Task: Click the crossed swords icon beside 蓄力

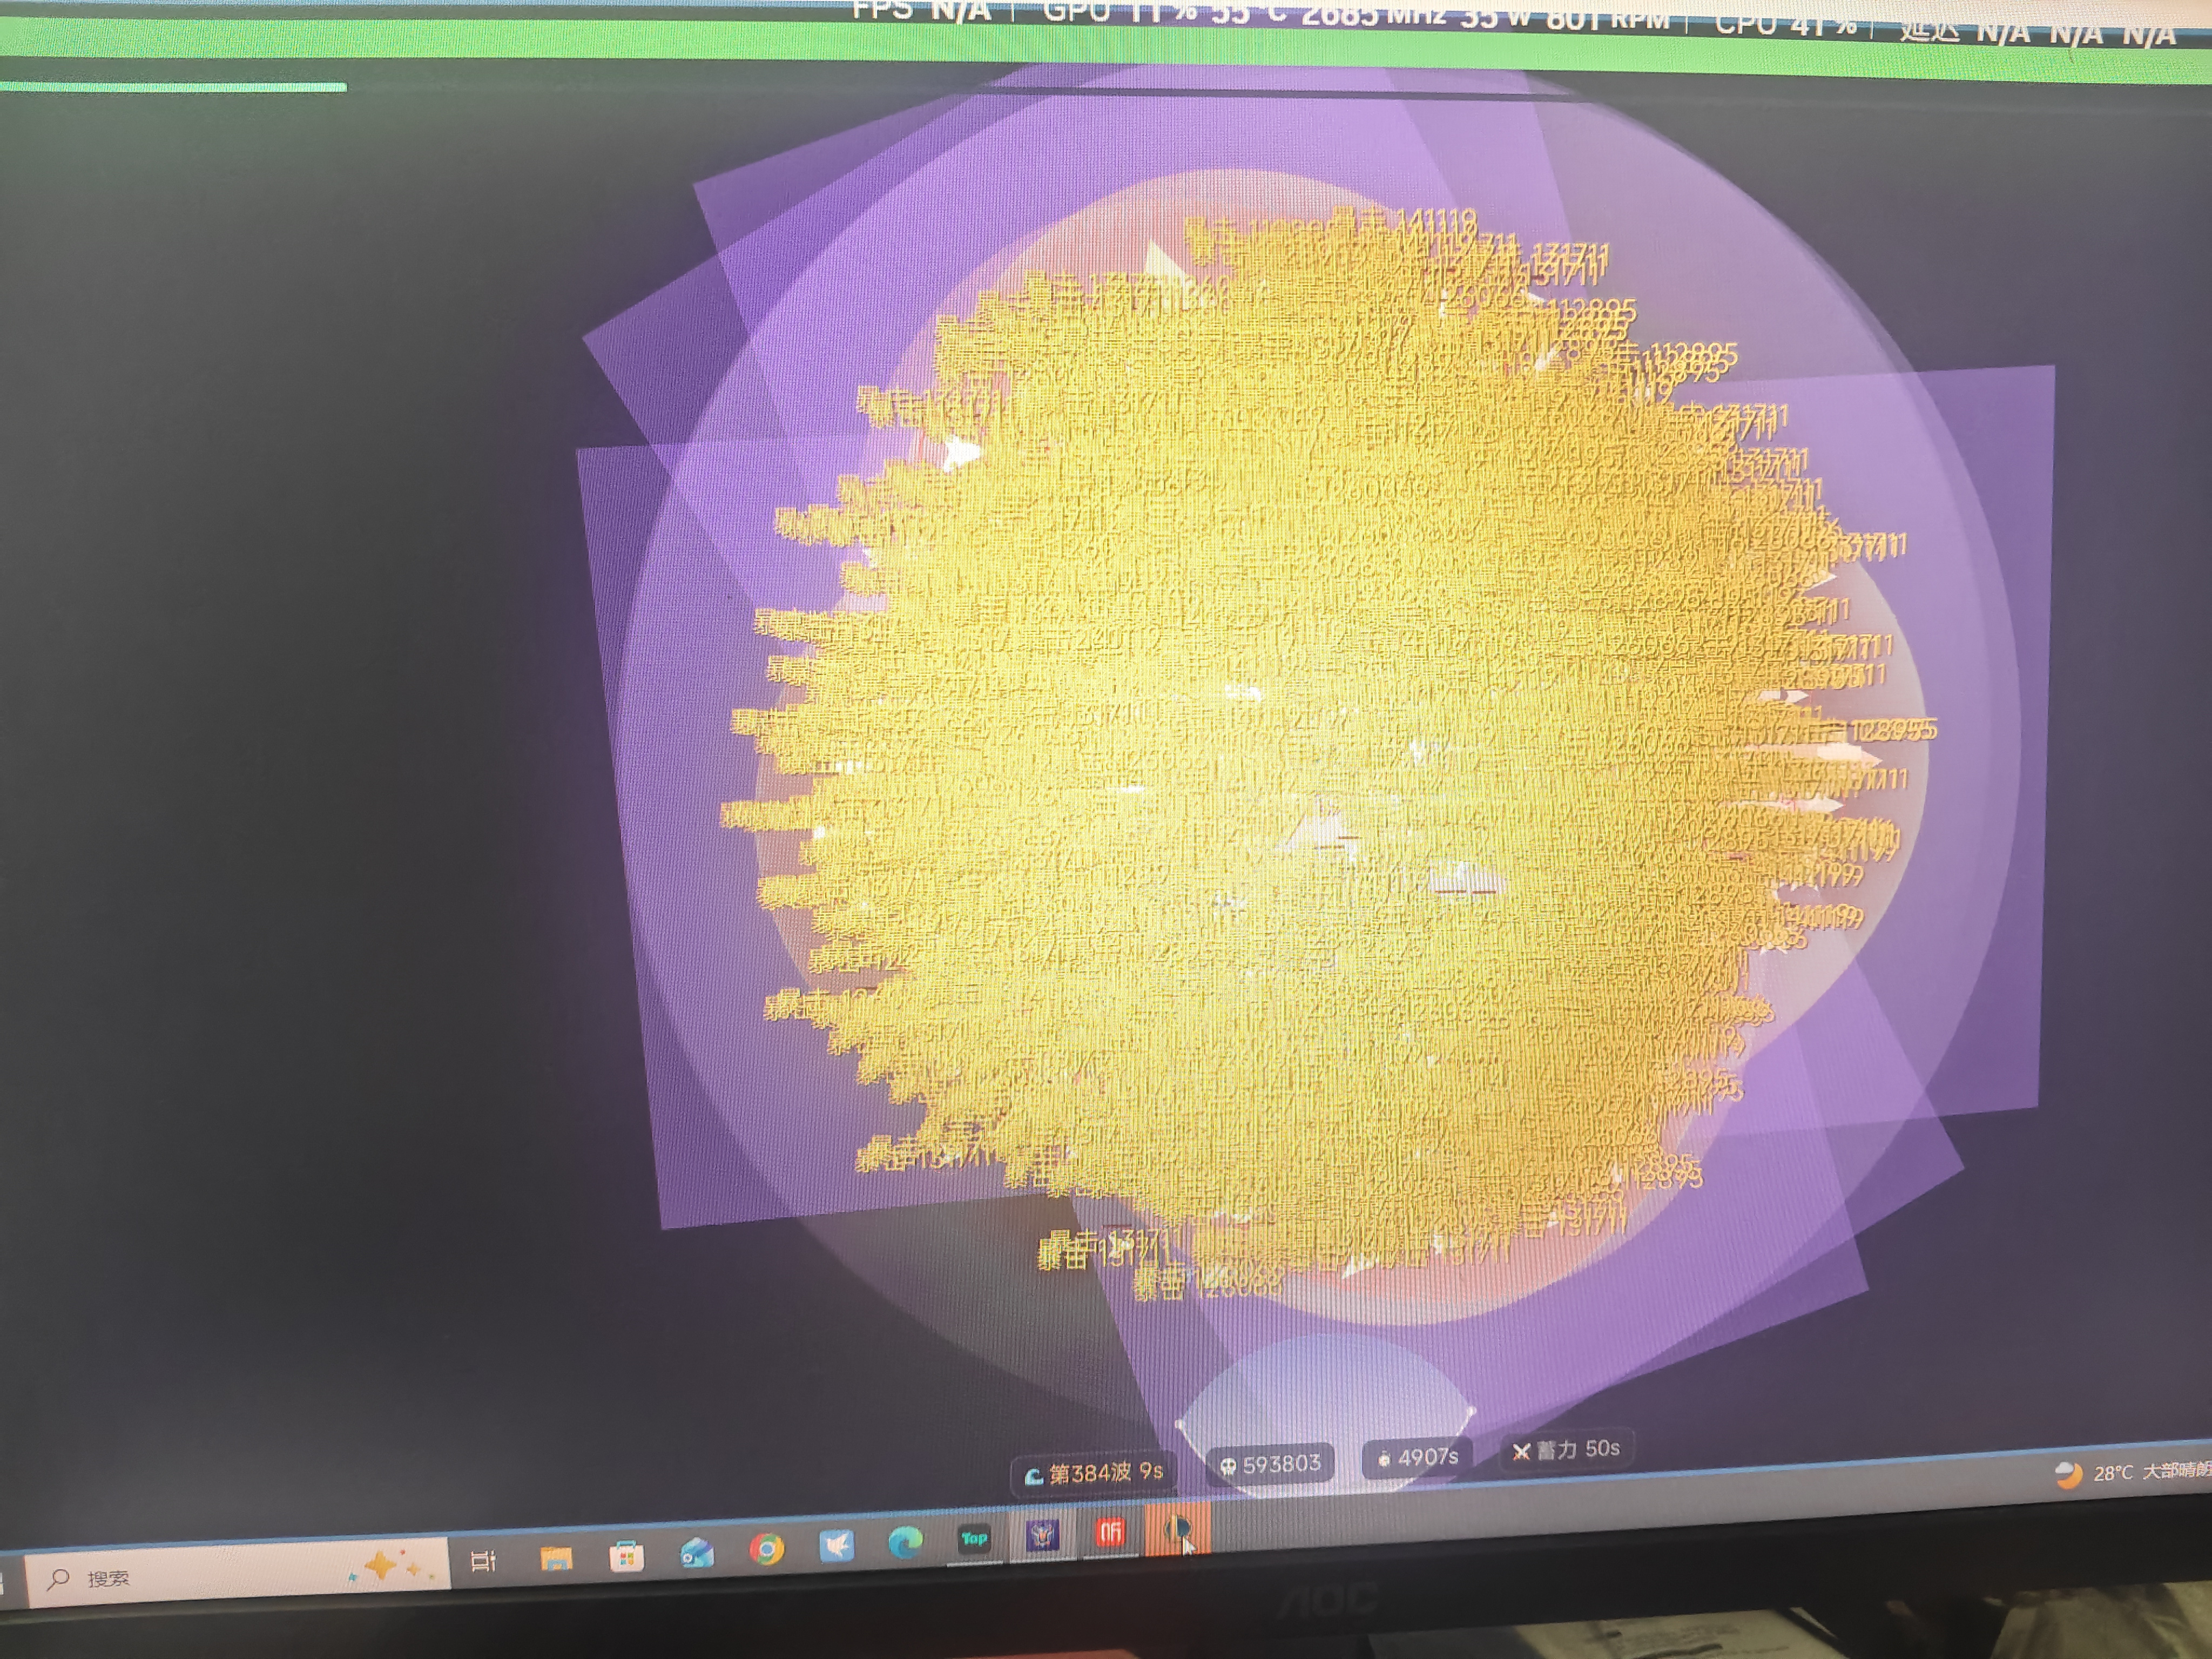Action: click(1521, 1452)
